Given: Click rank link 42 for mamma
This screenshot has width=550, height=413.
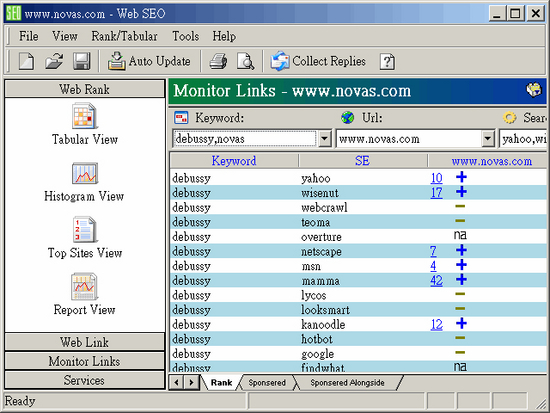Looking at the screenshot, I should 436,281.
